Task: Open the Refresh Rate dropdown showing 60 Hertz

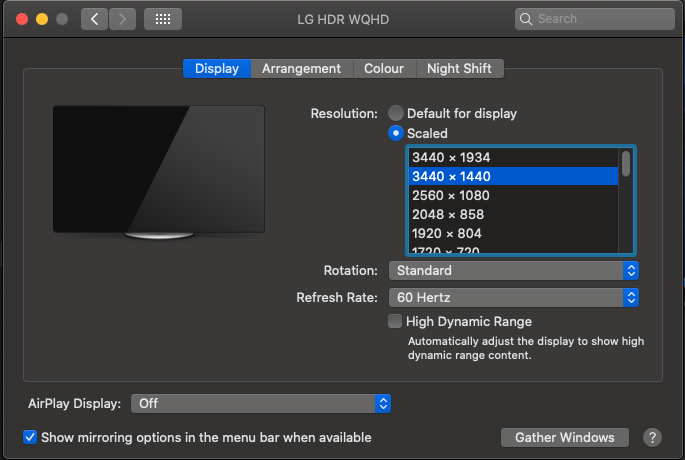Action: click(x=514, y=297)
